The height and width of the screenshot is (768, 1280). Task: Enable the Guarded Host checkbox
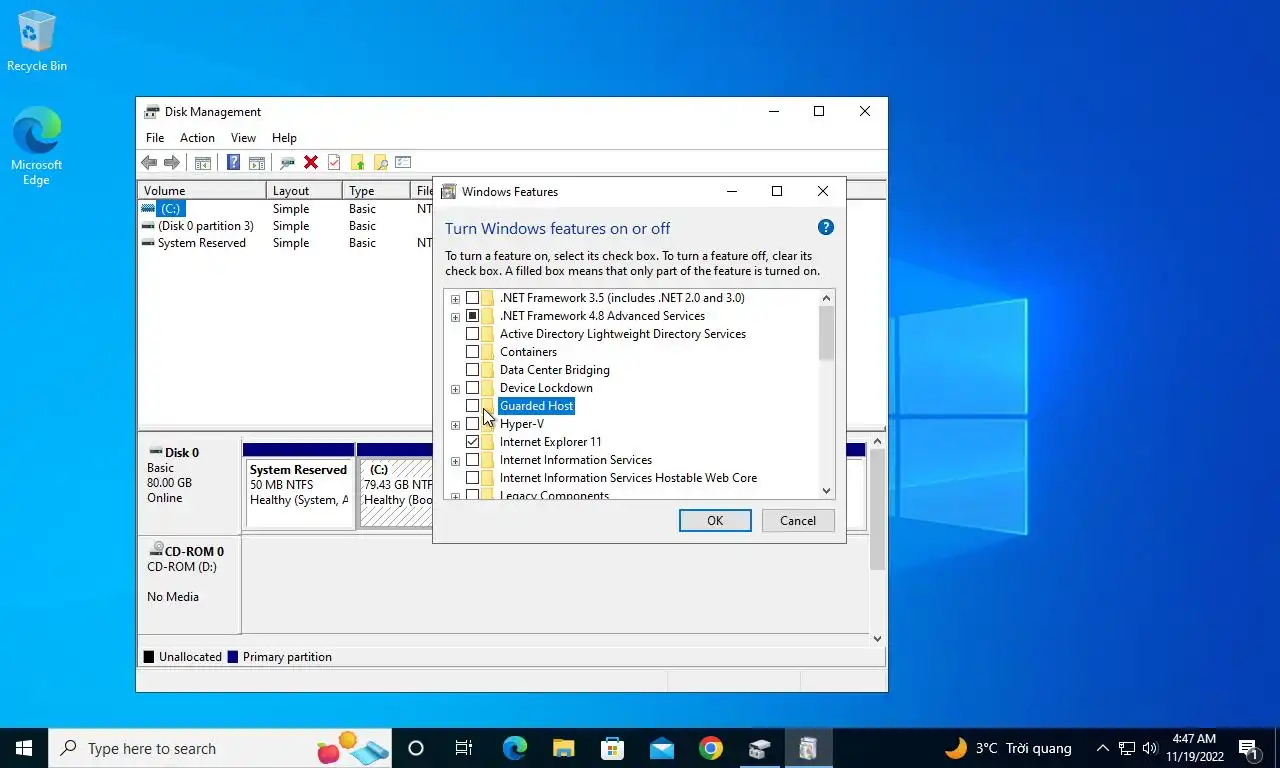click(472, 406)
